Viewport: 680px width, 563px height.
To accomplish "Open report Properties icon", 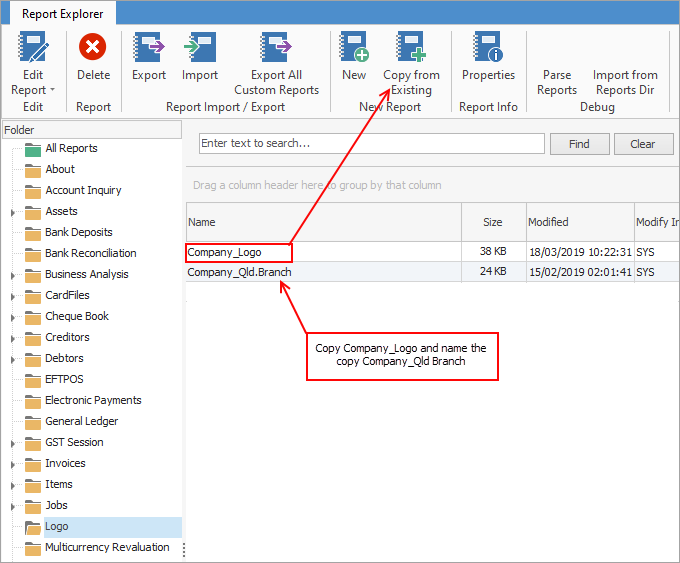I will (x=488, y=48).
